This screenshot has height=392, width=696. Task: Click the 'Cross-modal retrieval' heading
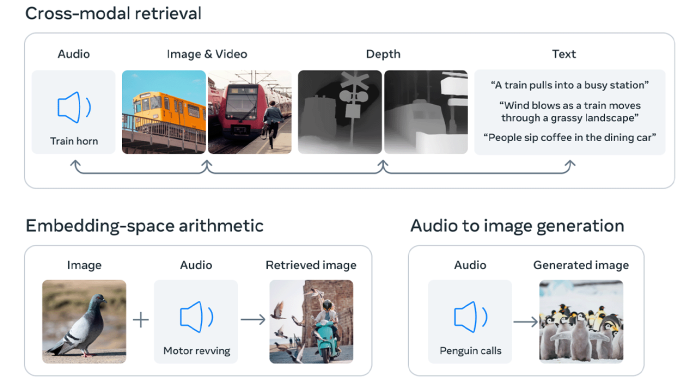tap(113, 13)
